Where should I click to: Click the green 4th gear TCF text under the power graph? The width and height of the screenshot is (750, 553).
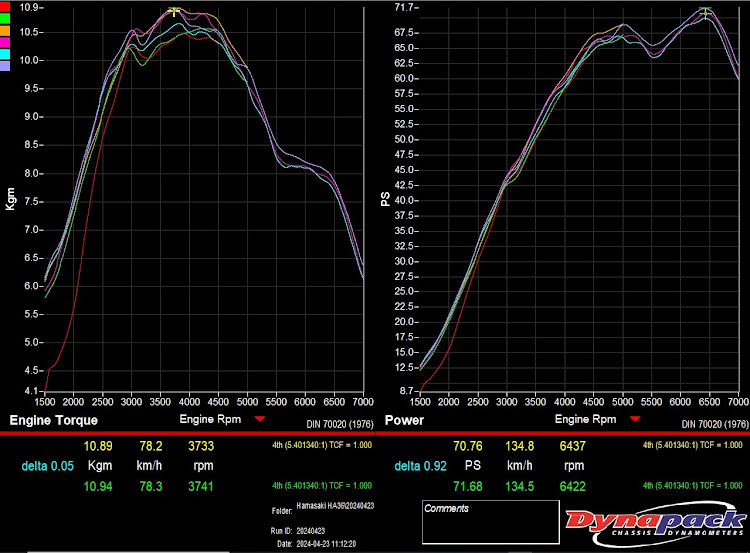click(693, 486)
